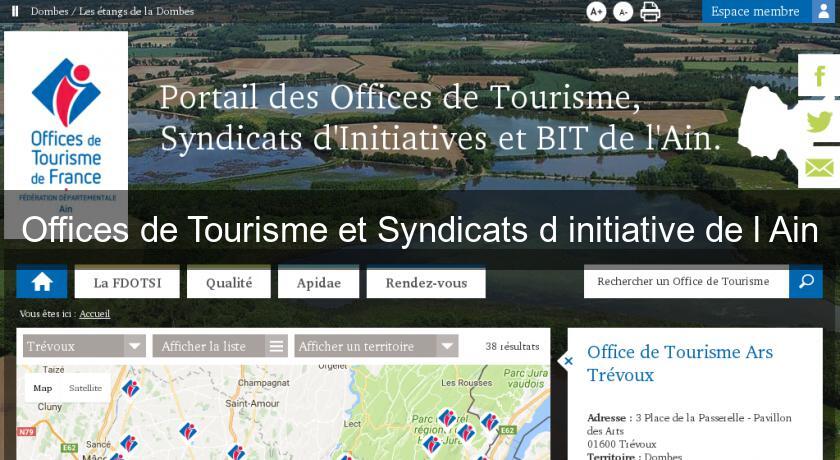Click the member user silhouette icon

pyautogui.click(x=825, y=11)
